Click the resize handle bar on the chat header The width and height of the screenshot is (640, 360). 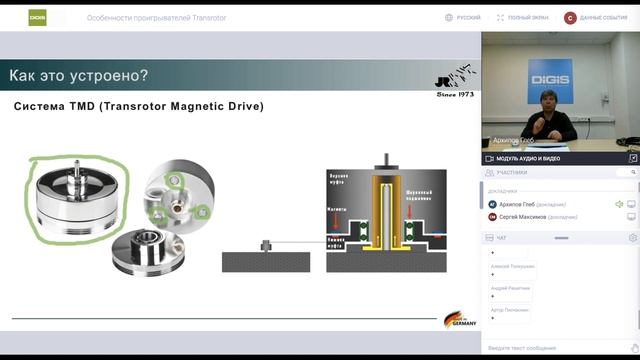(561, 238)
